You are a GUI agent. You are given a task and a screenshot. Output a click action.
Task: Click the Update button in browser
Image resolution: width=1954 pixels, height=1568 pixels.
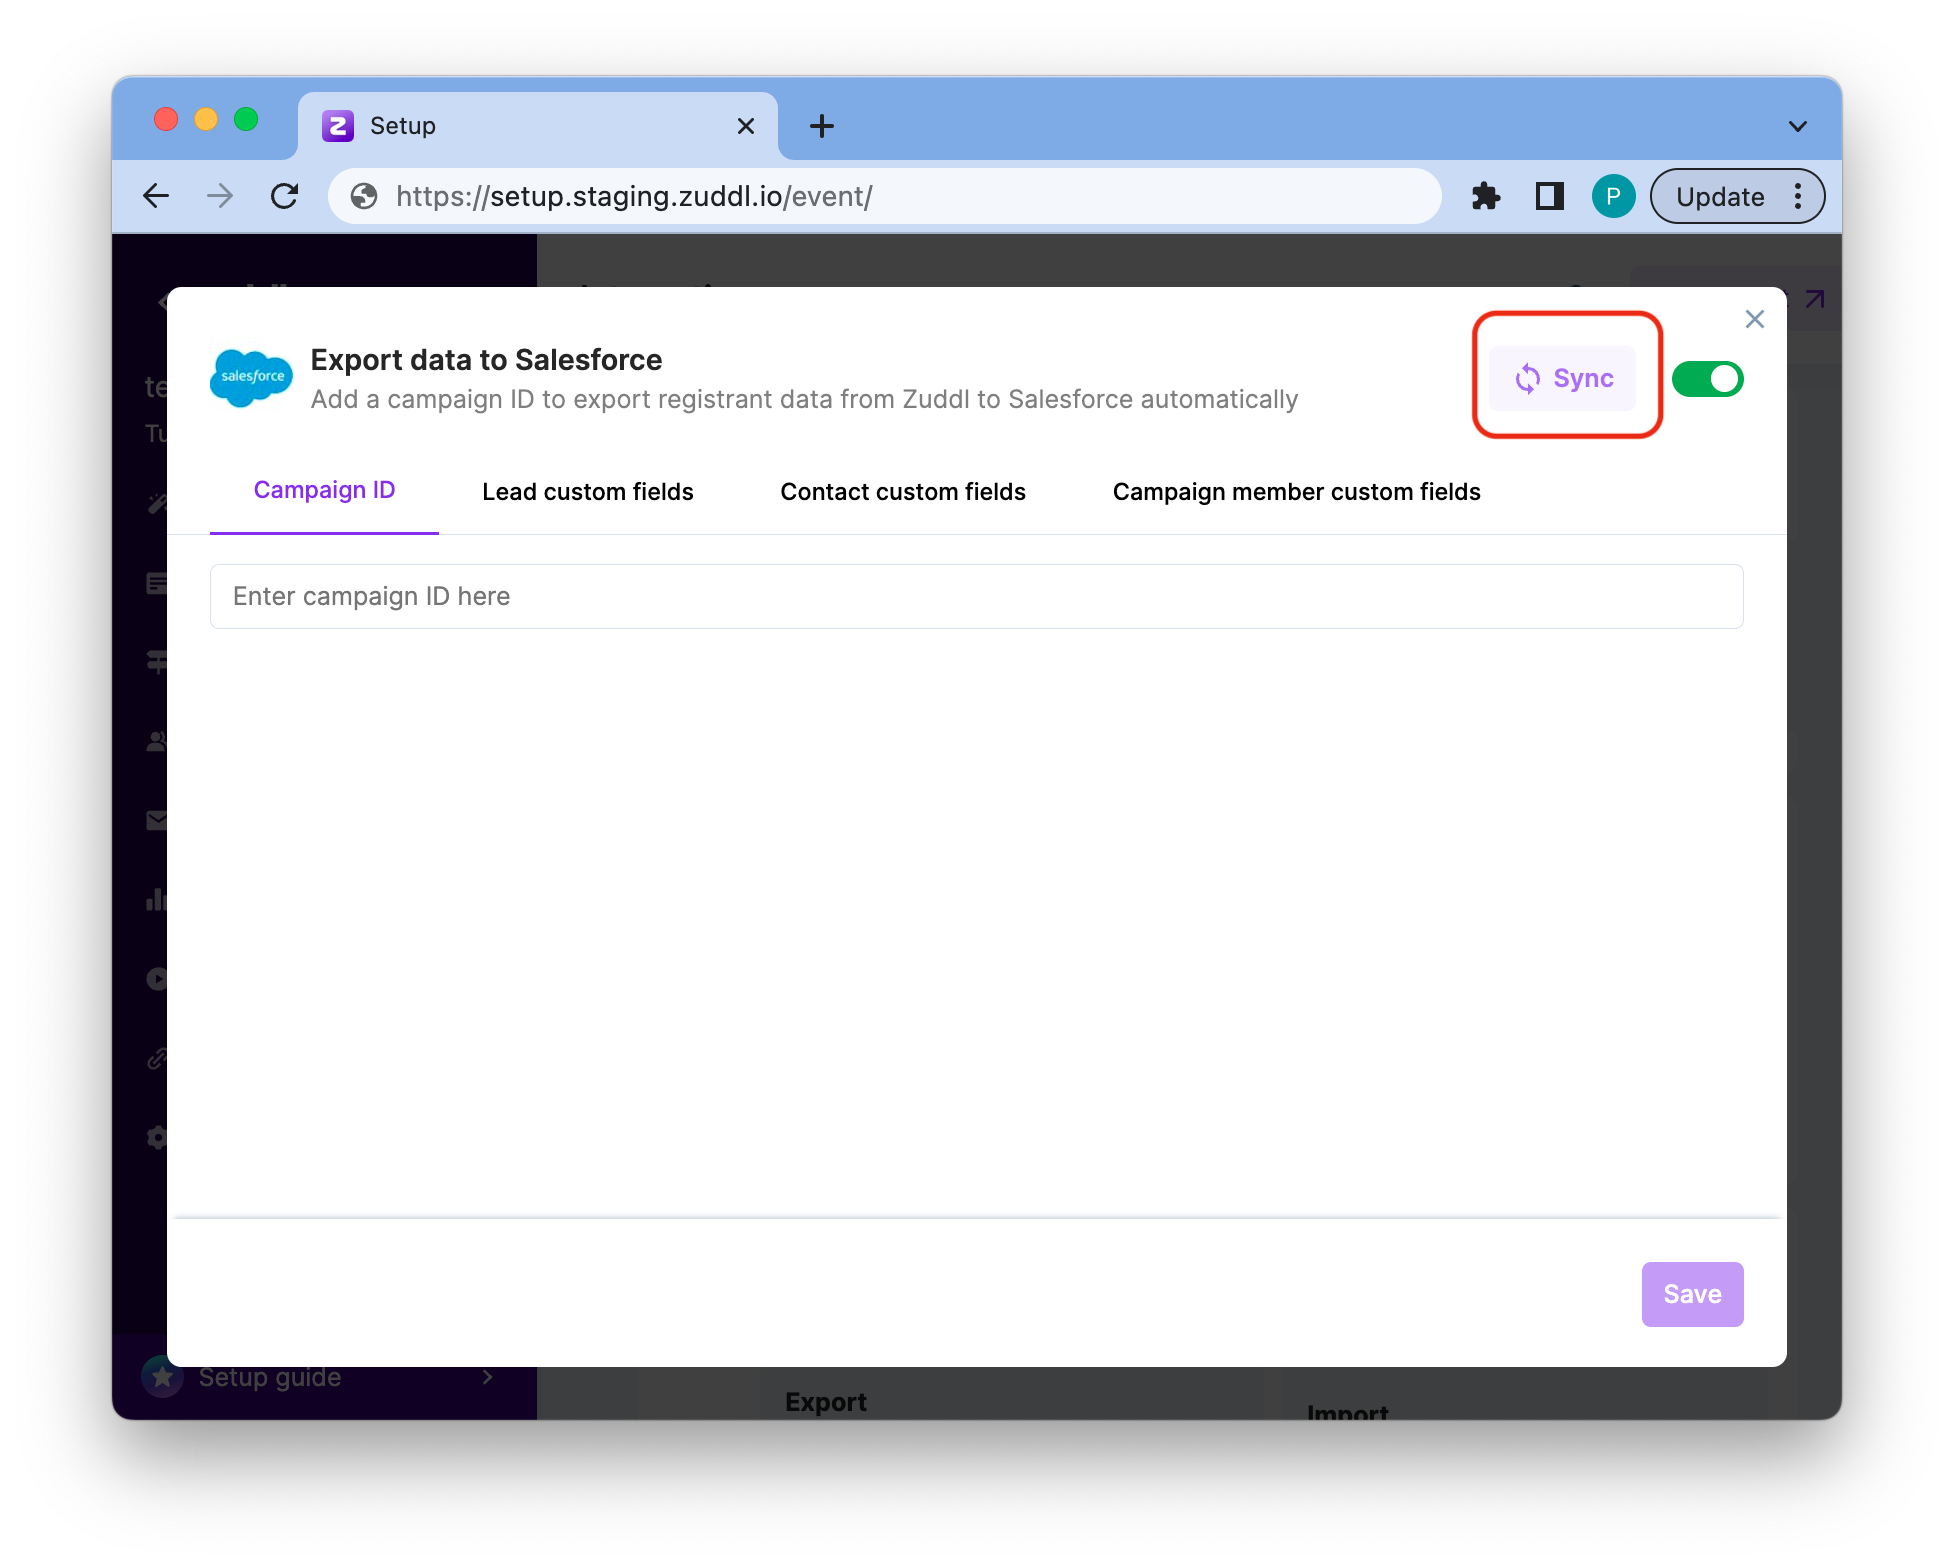point(1720,195)
